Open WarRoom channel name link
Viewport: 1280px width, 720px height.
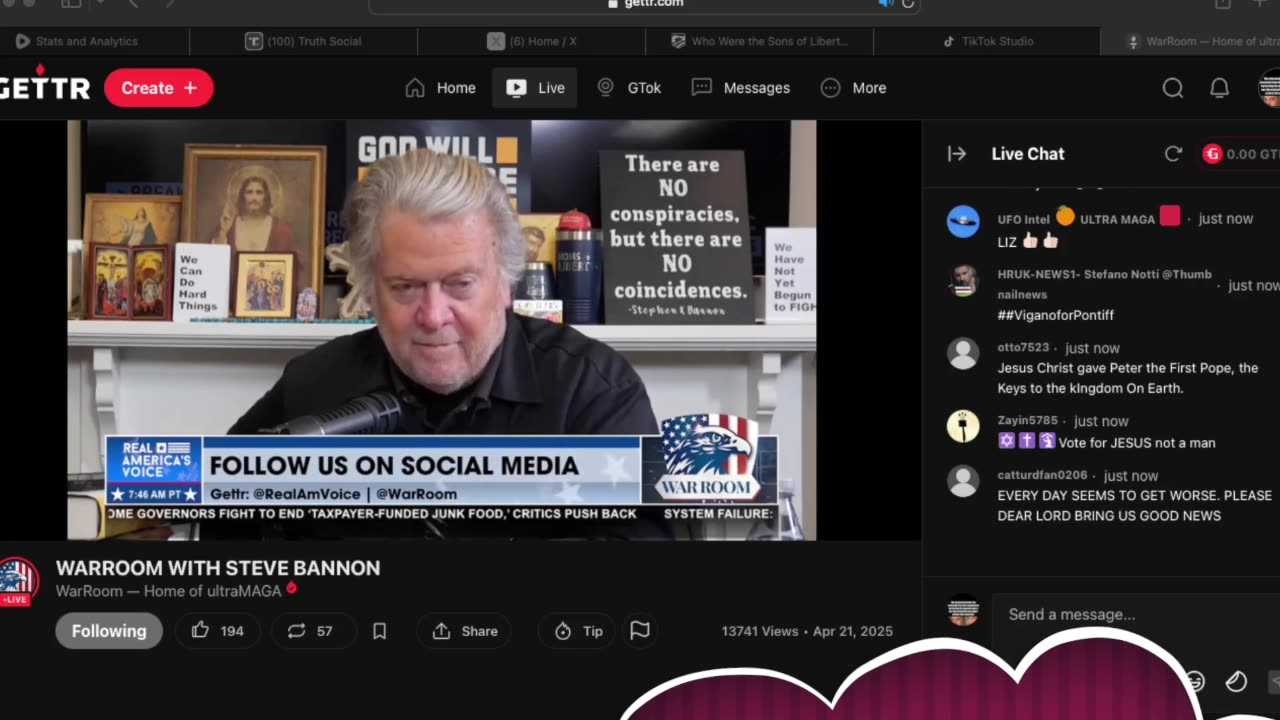168,591
